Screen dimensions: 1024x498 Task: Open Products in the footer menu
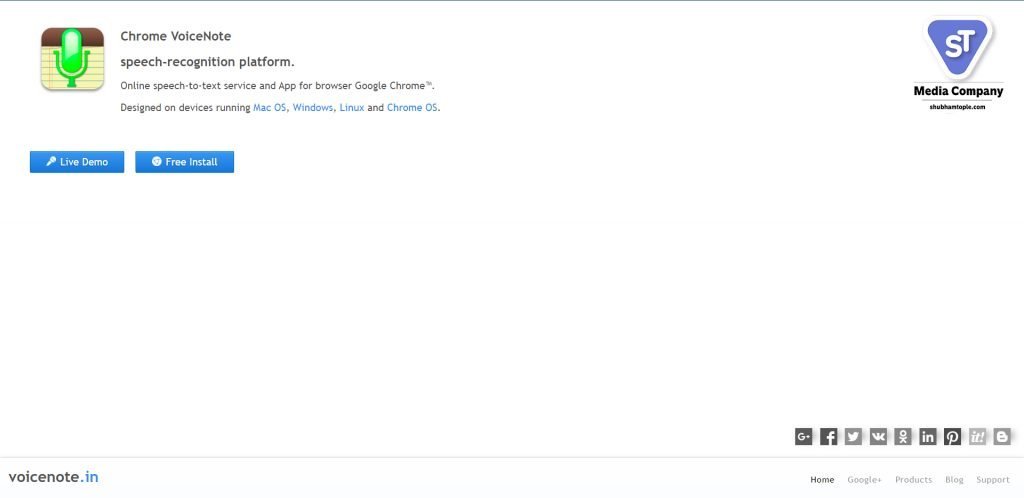pos(914,480)
